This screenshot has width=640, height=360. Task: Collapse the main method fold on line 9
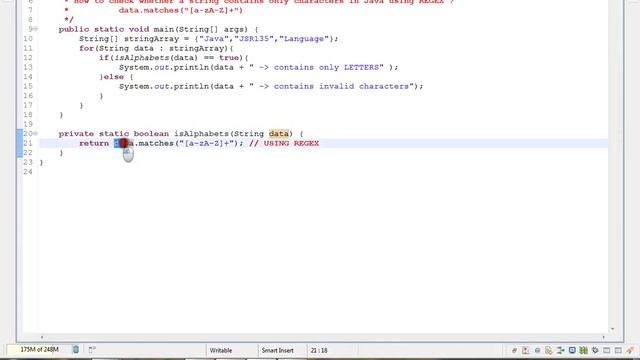[x=36, y=29]
